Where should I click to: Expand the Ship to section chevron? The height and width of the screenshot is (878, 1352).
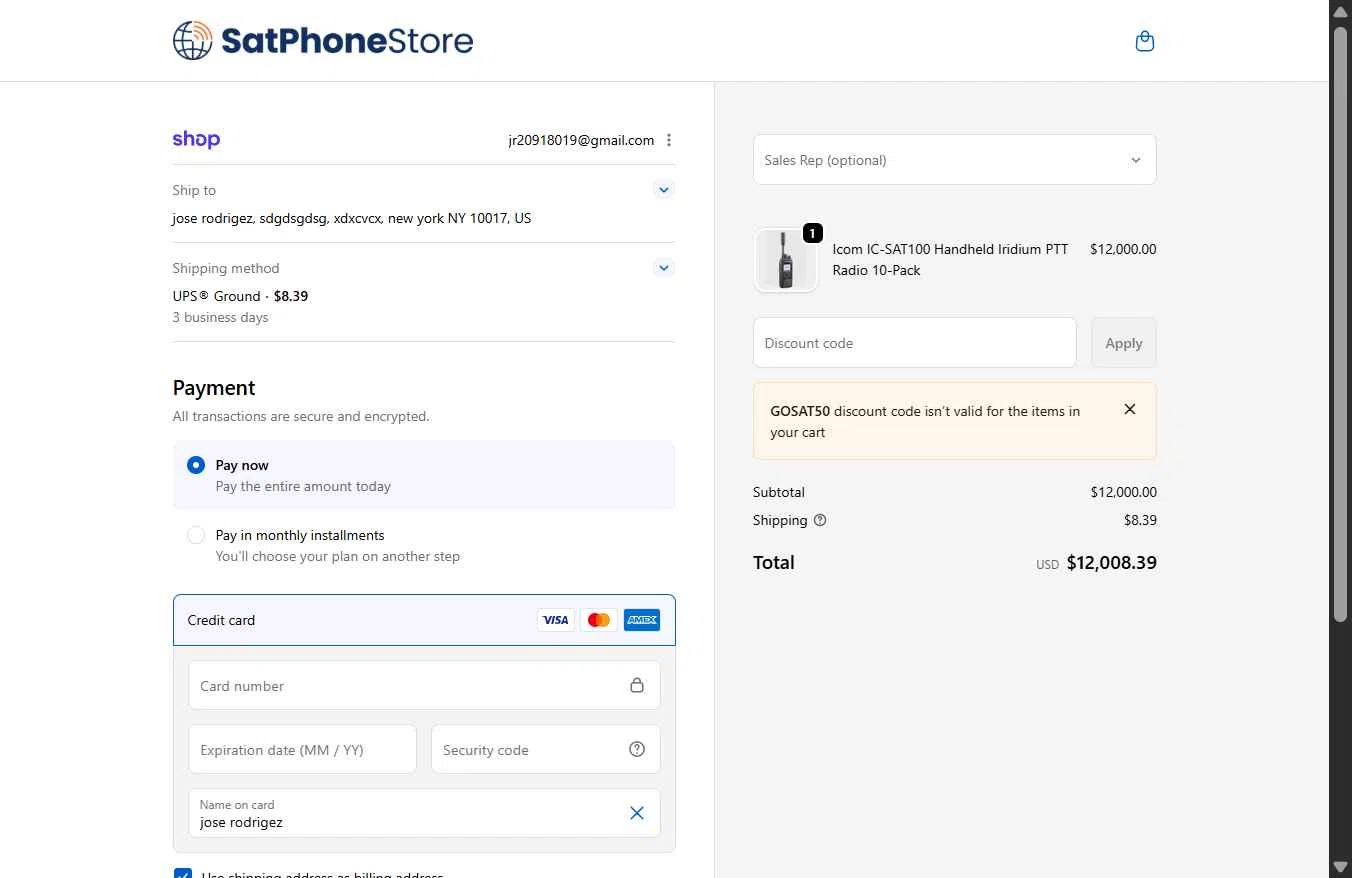[x=663, y=189]
